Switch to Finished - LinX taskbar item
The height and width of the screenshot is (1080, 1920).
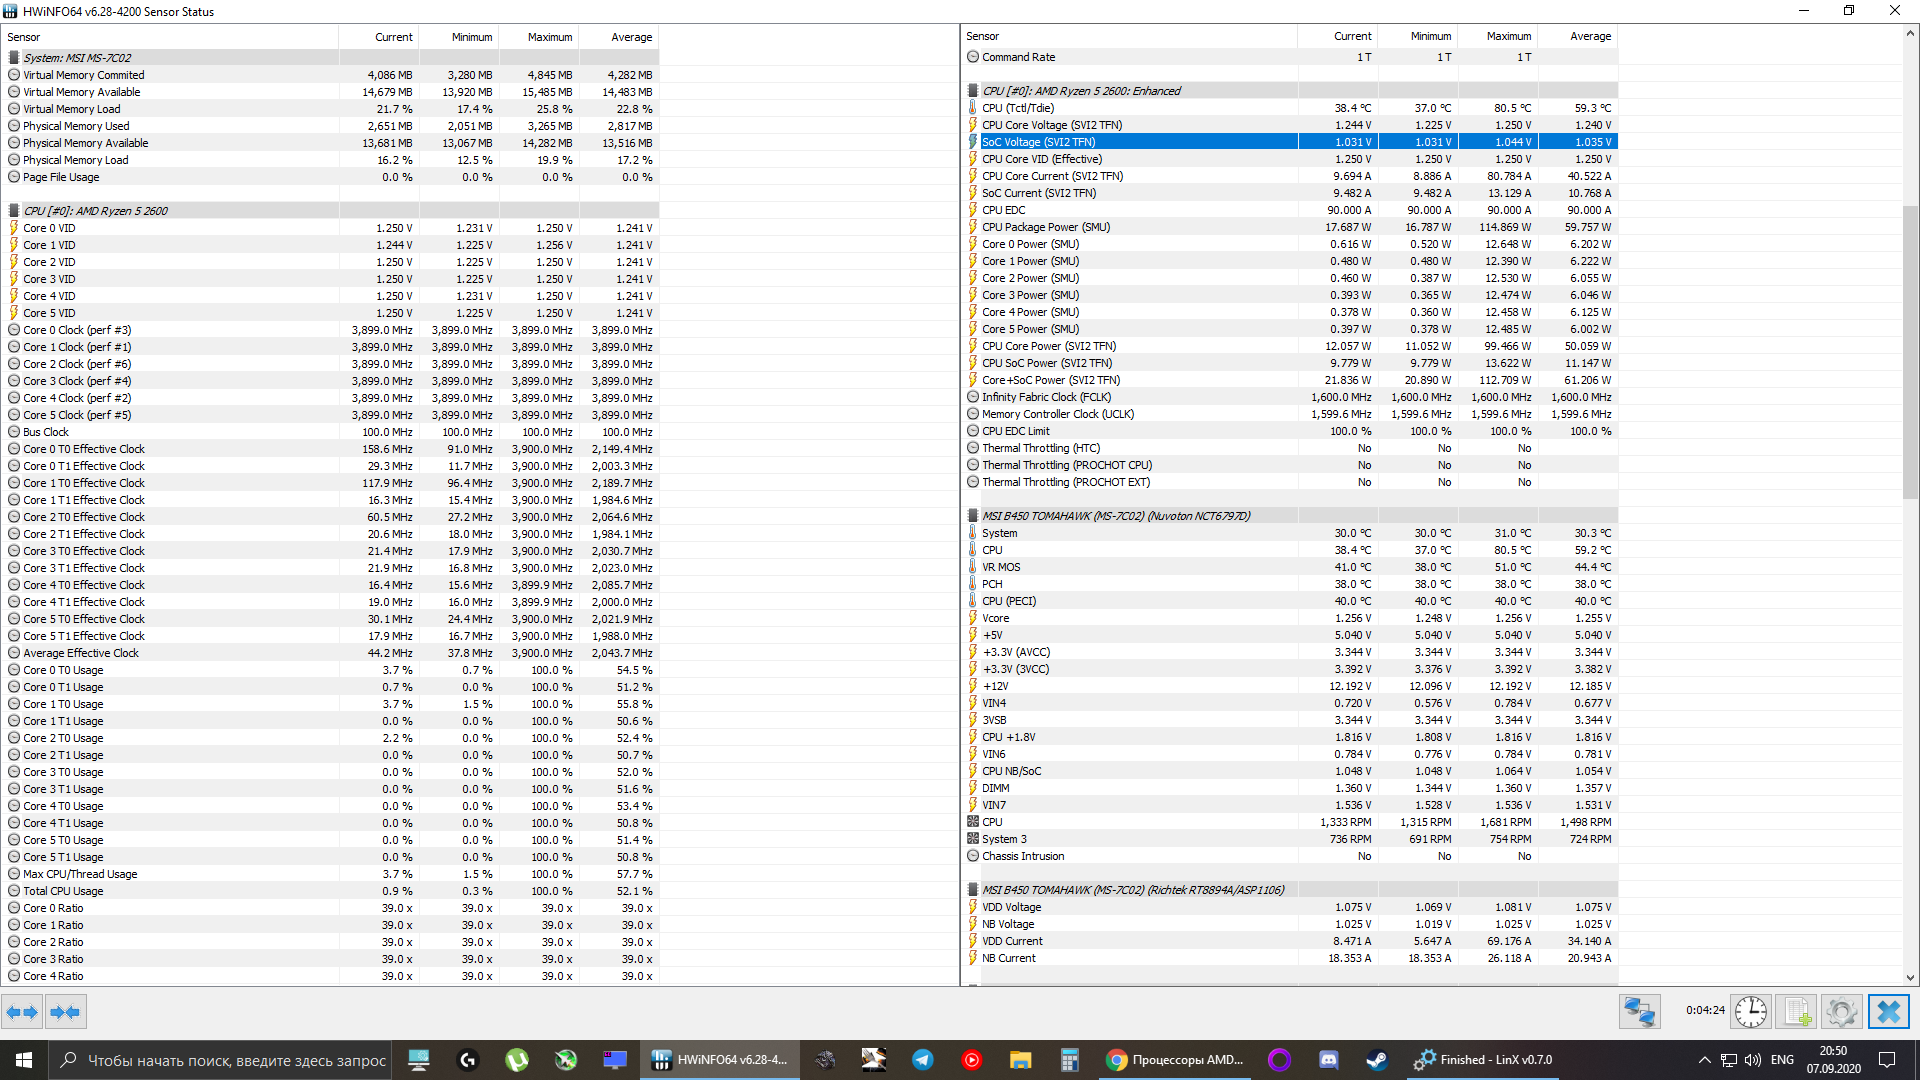tap(1484, 1060)
